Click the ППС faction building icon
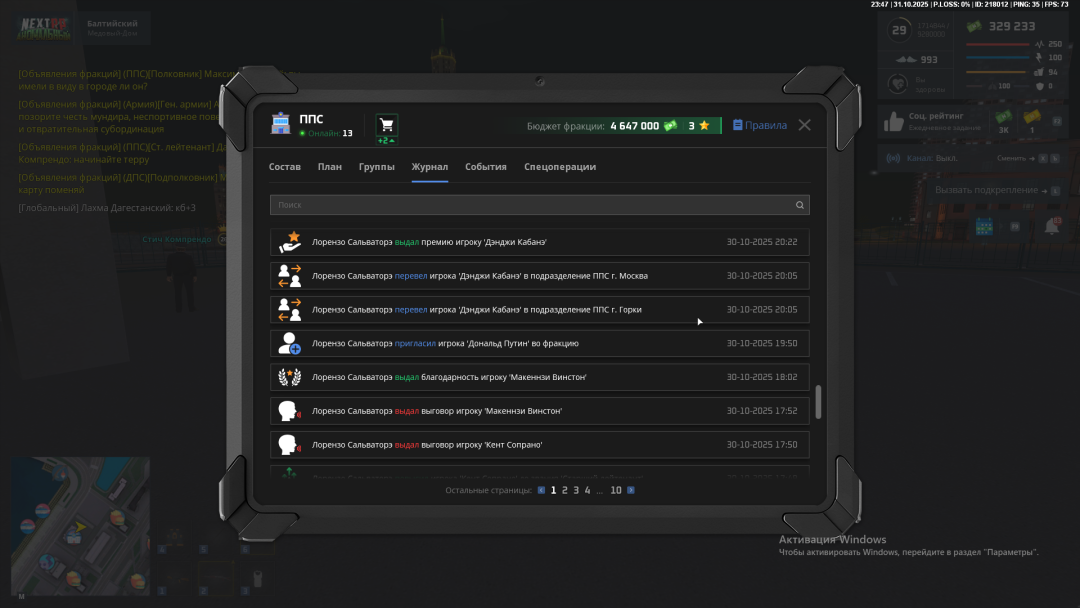Viewport: 1080px width, 608px height. 280,125
